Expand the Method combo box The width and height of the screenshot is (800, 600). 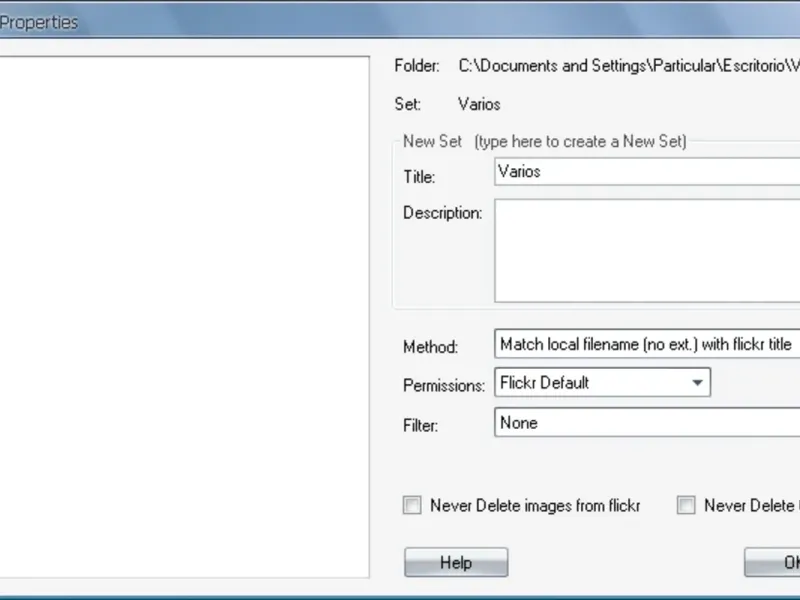tap(647, 344)
